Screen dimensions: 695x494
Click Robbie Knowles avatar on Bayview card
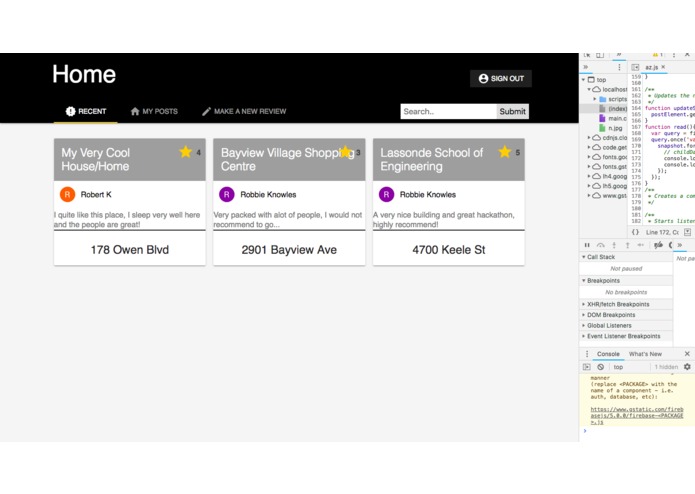(226, 194)
